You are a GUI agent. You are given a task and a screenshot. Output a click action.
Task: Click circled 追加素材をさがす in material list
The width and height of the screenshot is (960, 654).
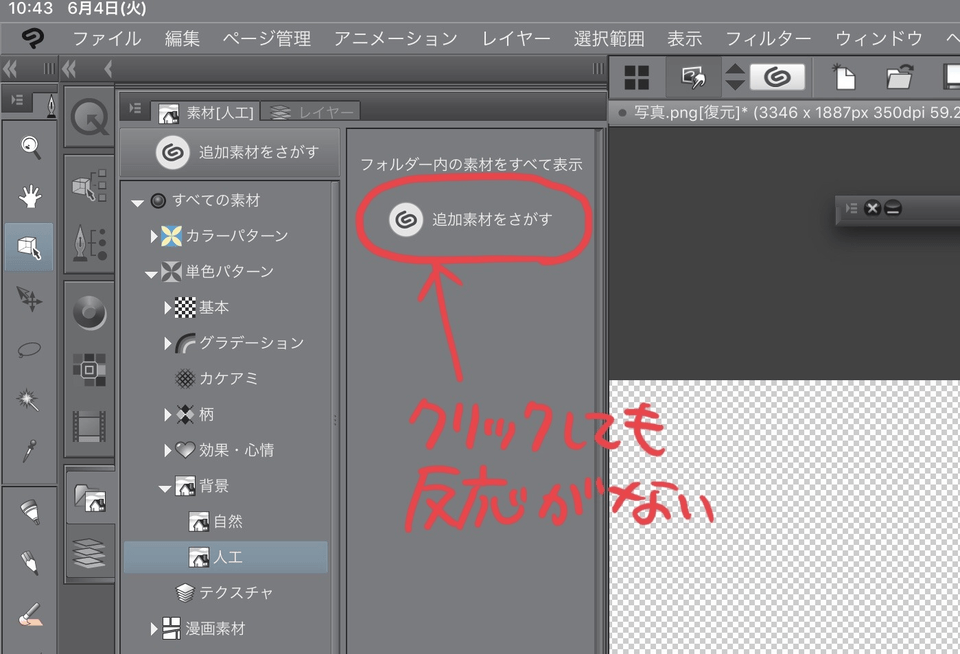[x=473, y=219]
